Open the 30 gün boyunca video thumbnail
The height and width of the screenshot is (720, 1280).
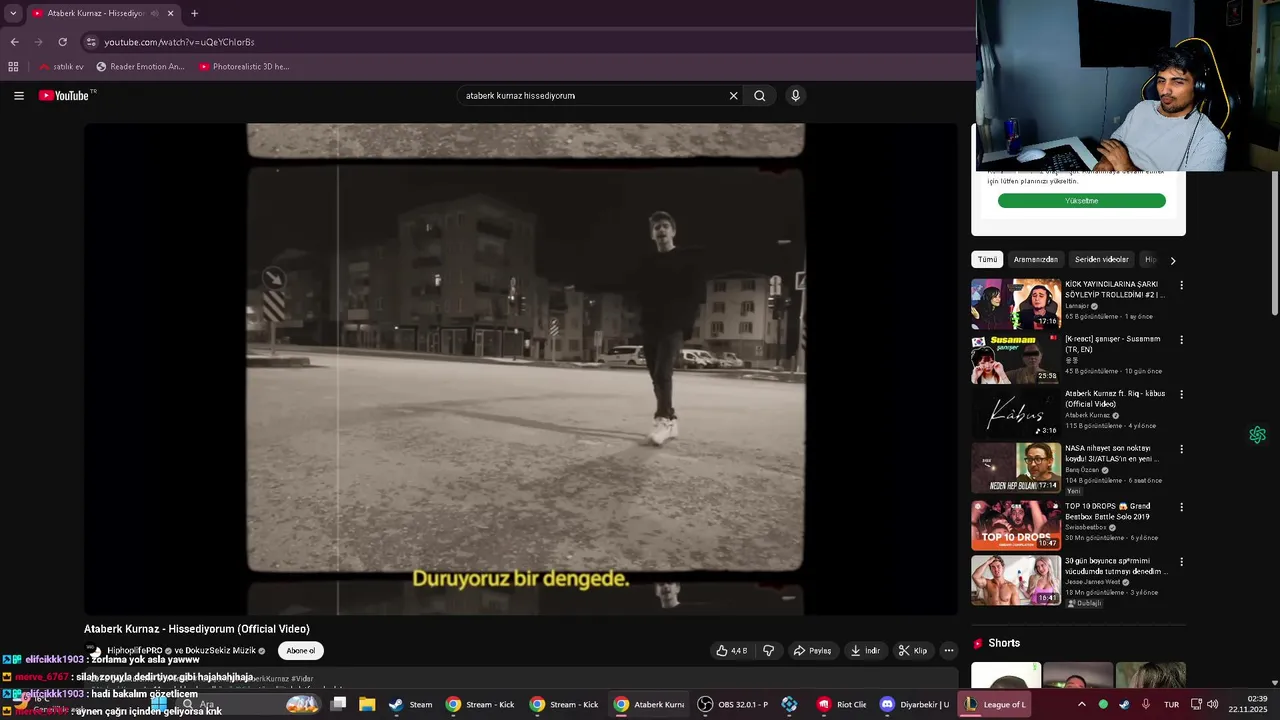pyautogui.click(x=1015, y=581)
